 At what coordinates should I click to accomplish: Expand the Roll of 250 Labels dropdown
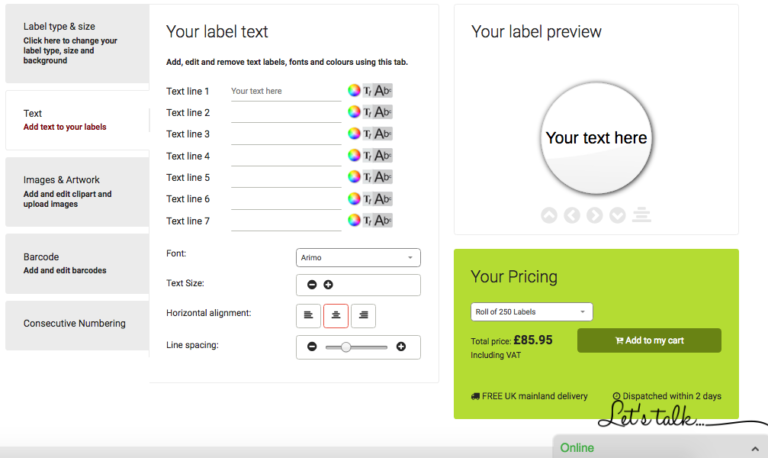531,312
